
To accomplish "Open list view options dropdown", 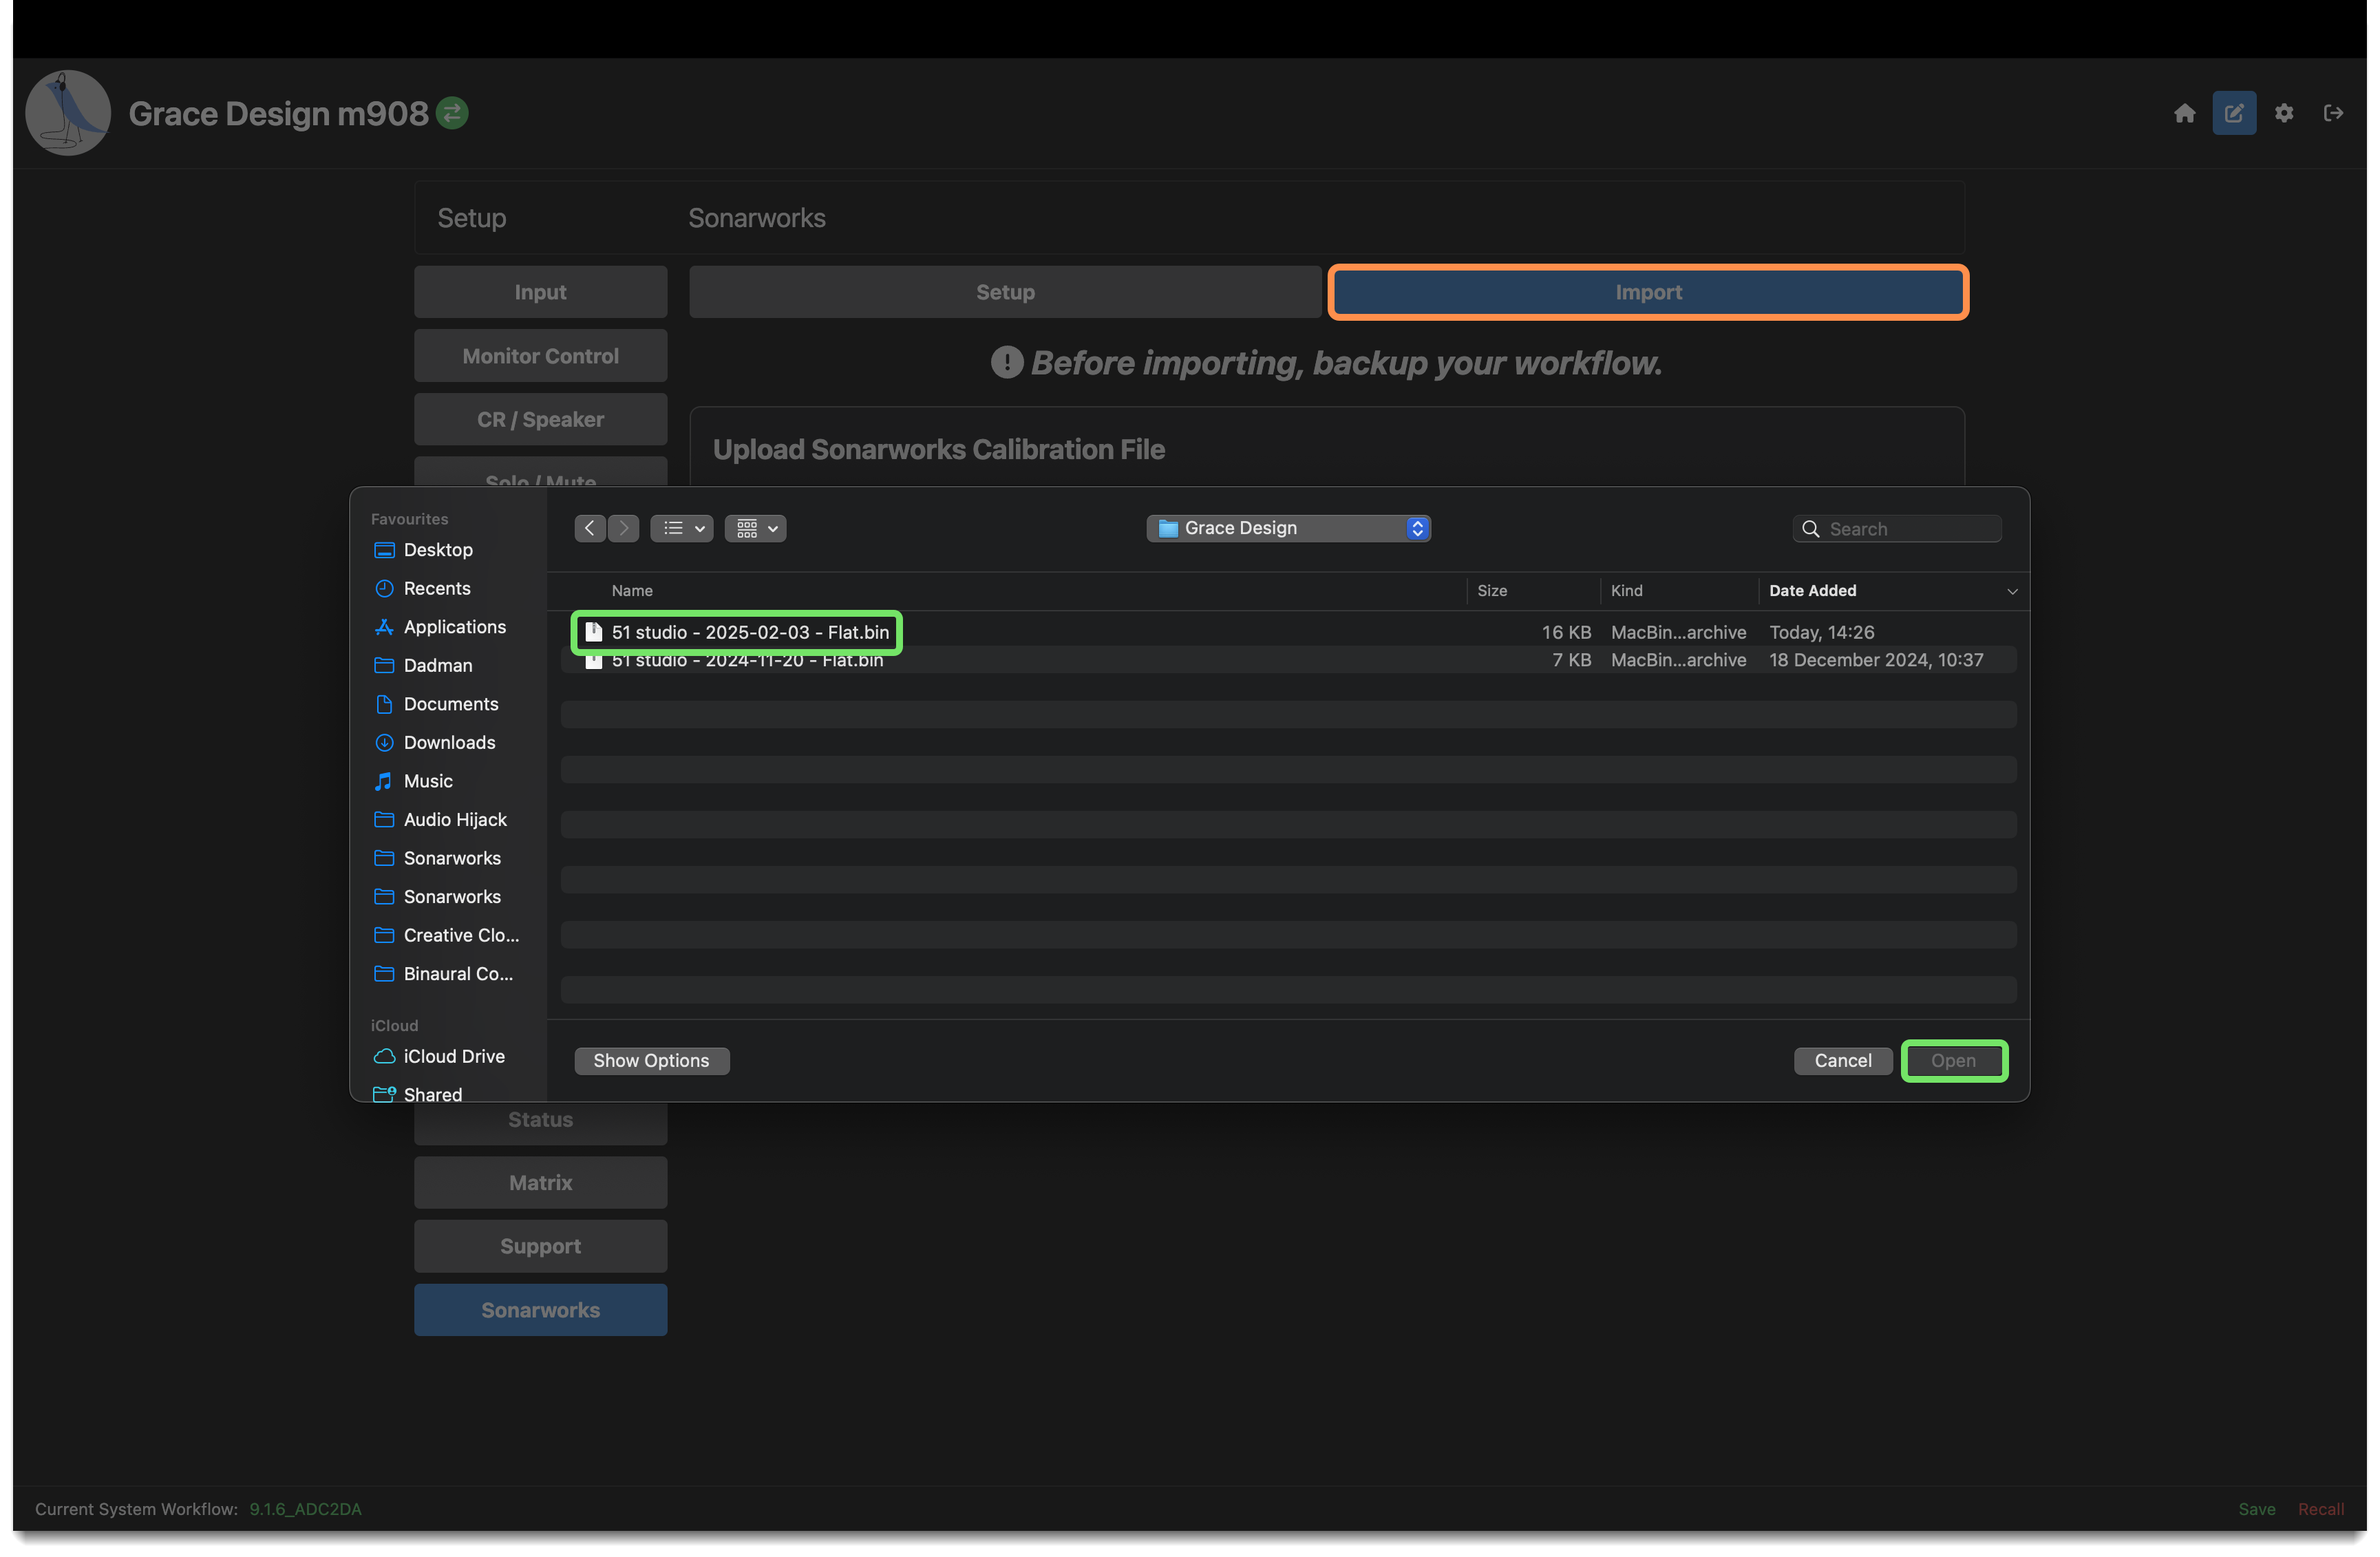I will pos(682,528).
